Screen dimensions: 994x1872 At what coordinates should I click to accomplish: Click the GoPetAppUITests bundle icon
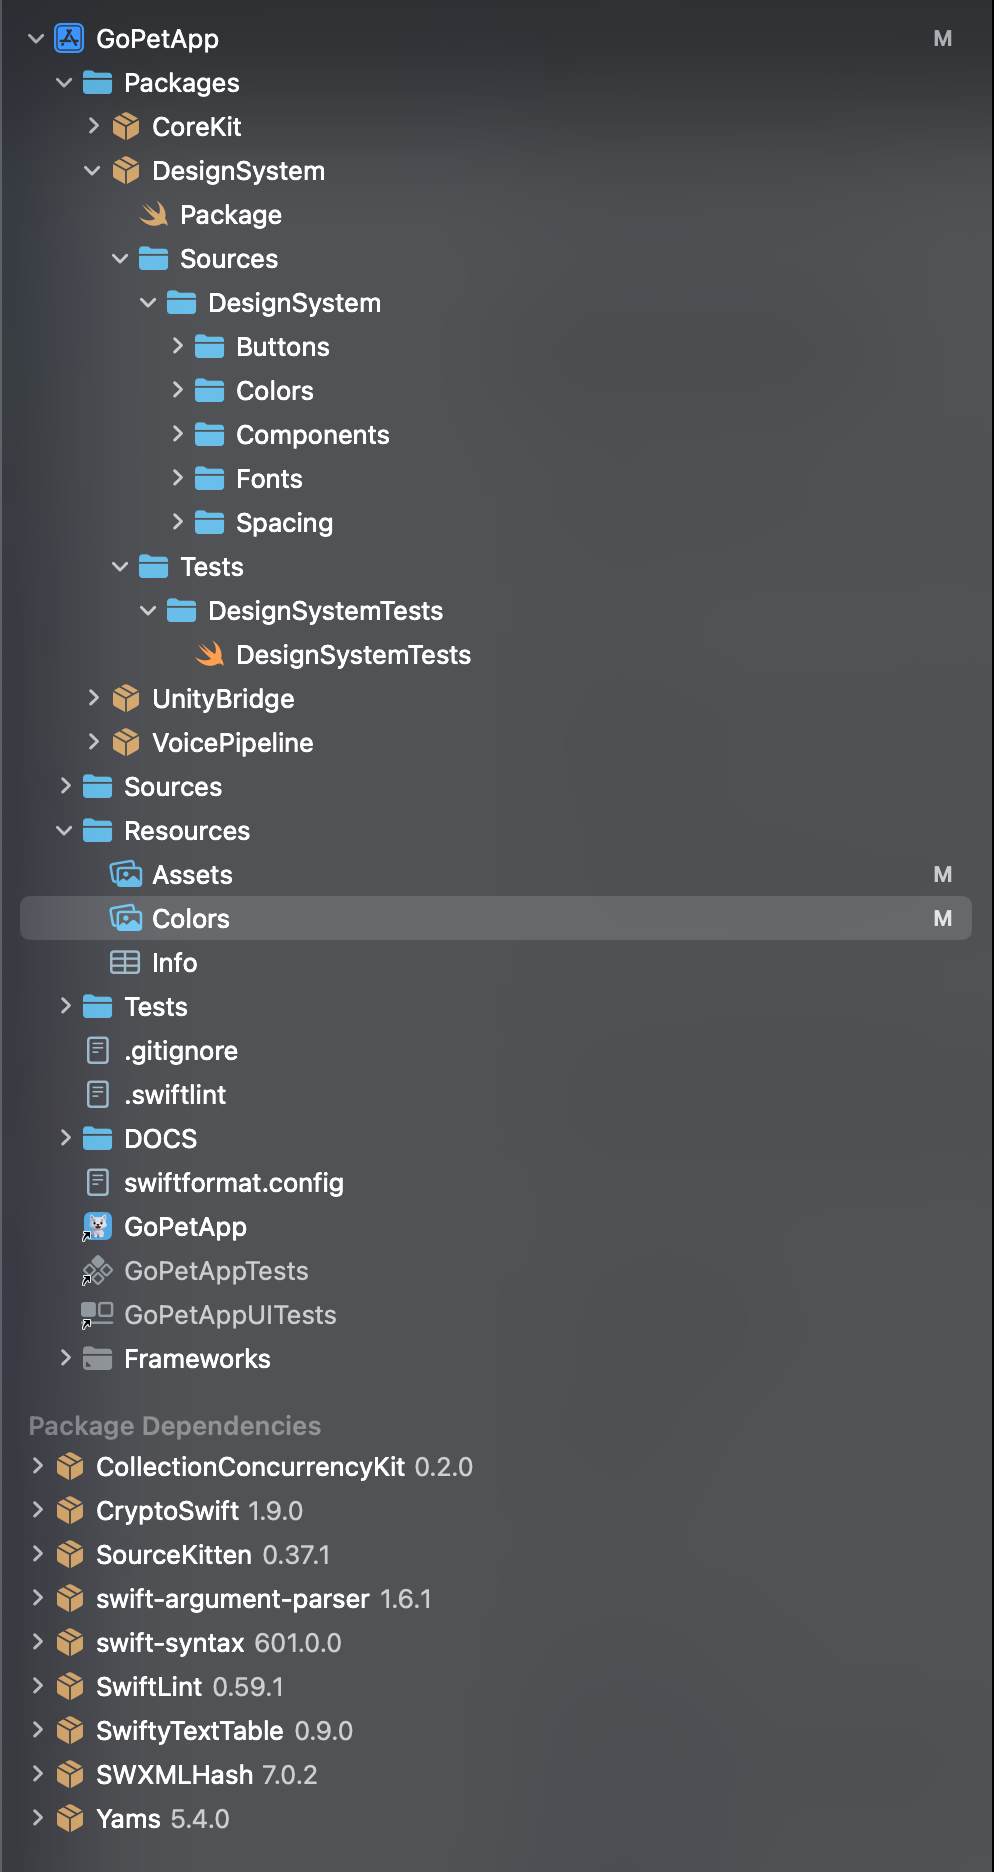coord(97,1315)
